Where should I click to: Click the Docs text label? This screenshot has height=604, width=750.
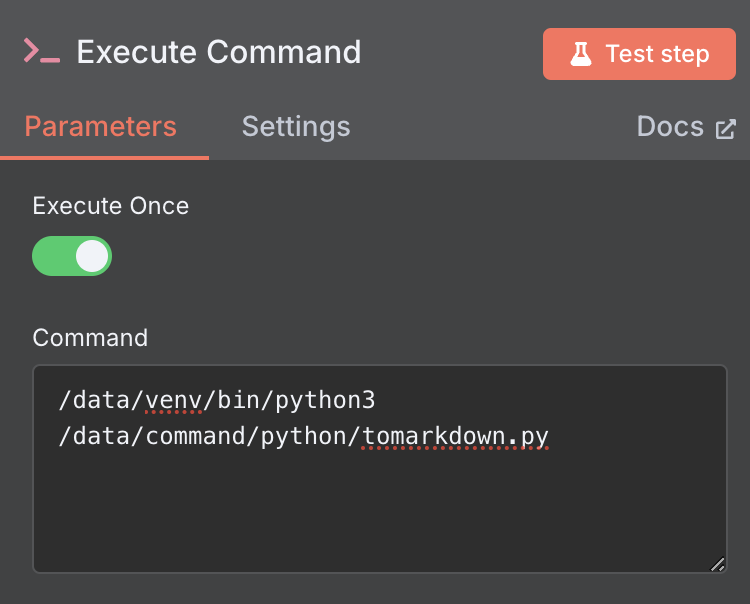point(670,127)
